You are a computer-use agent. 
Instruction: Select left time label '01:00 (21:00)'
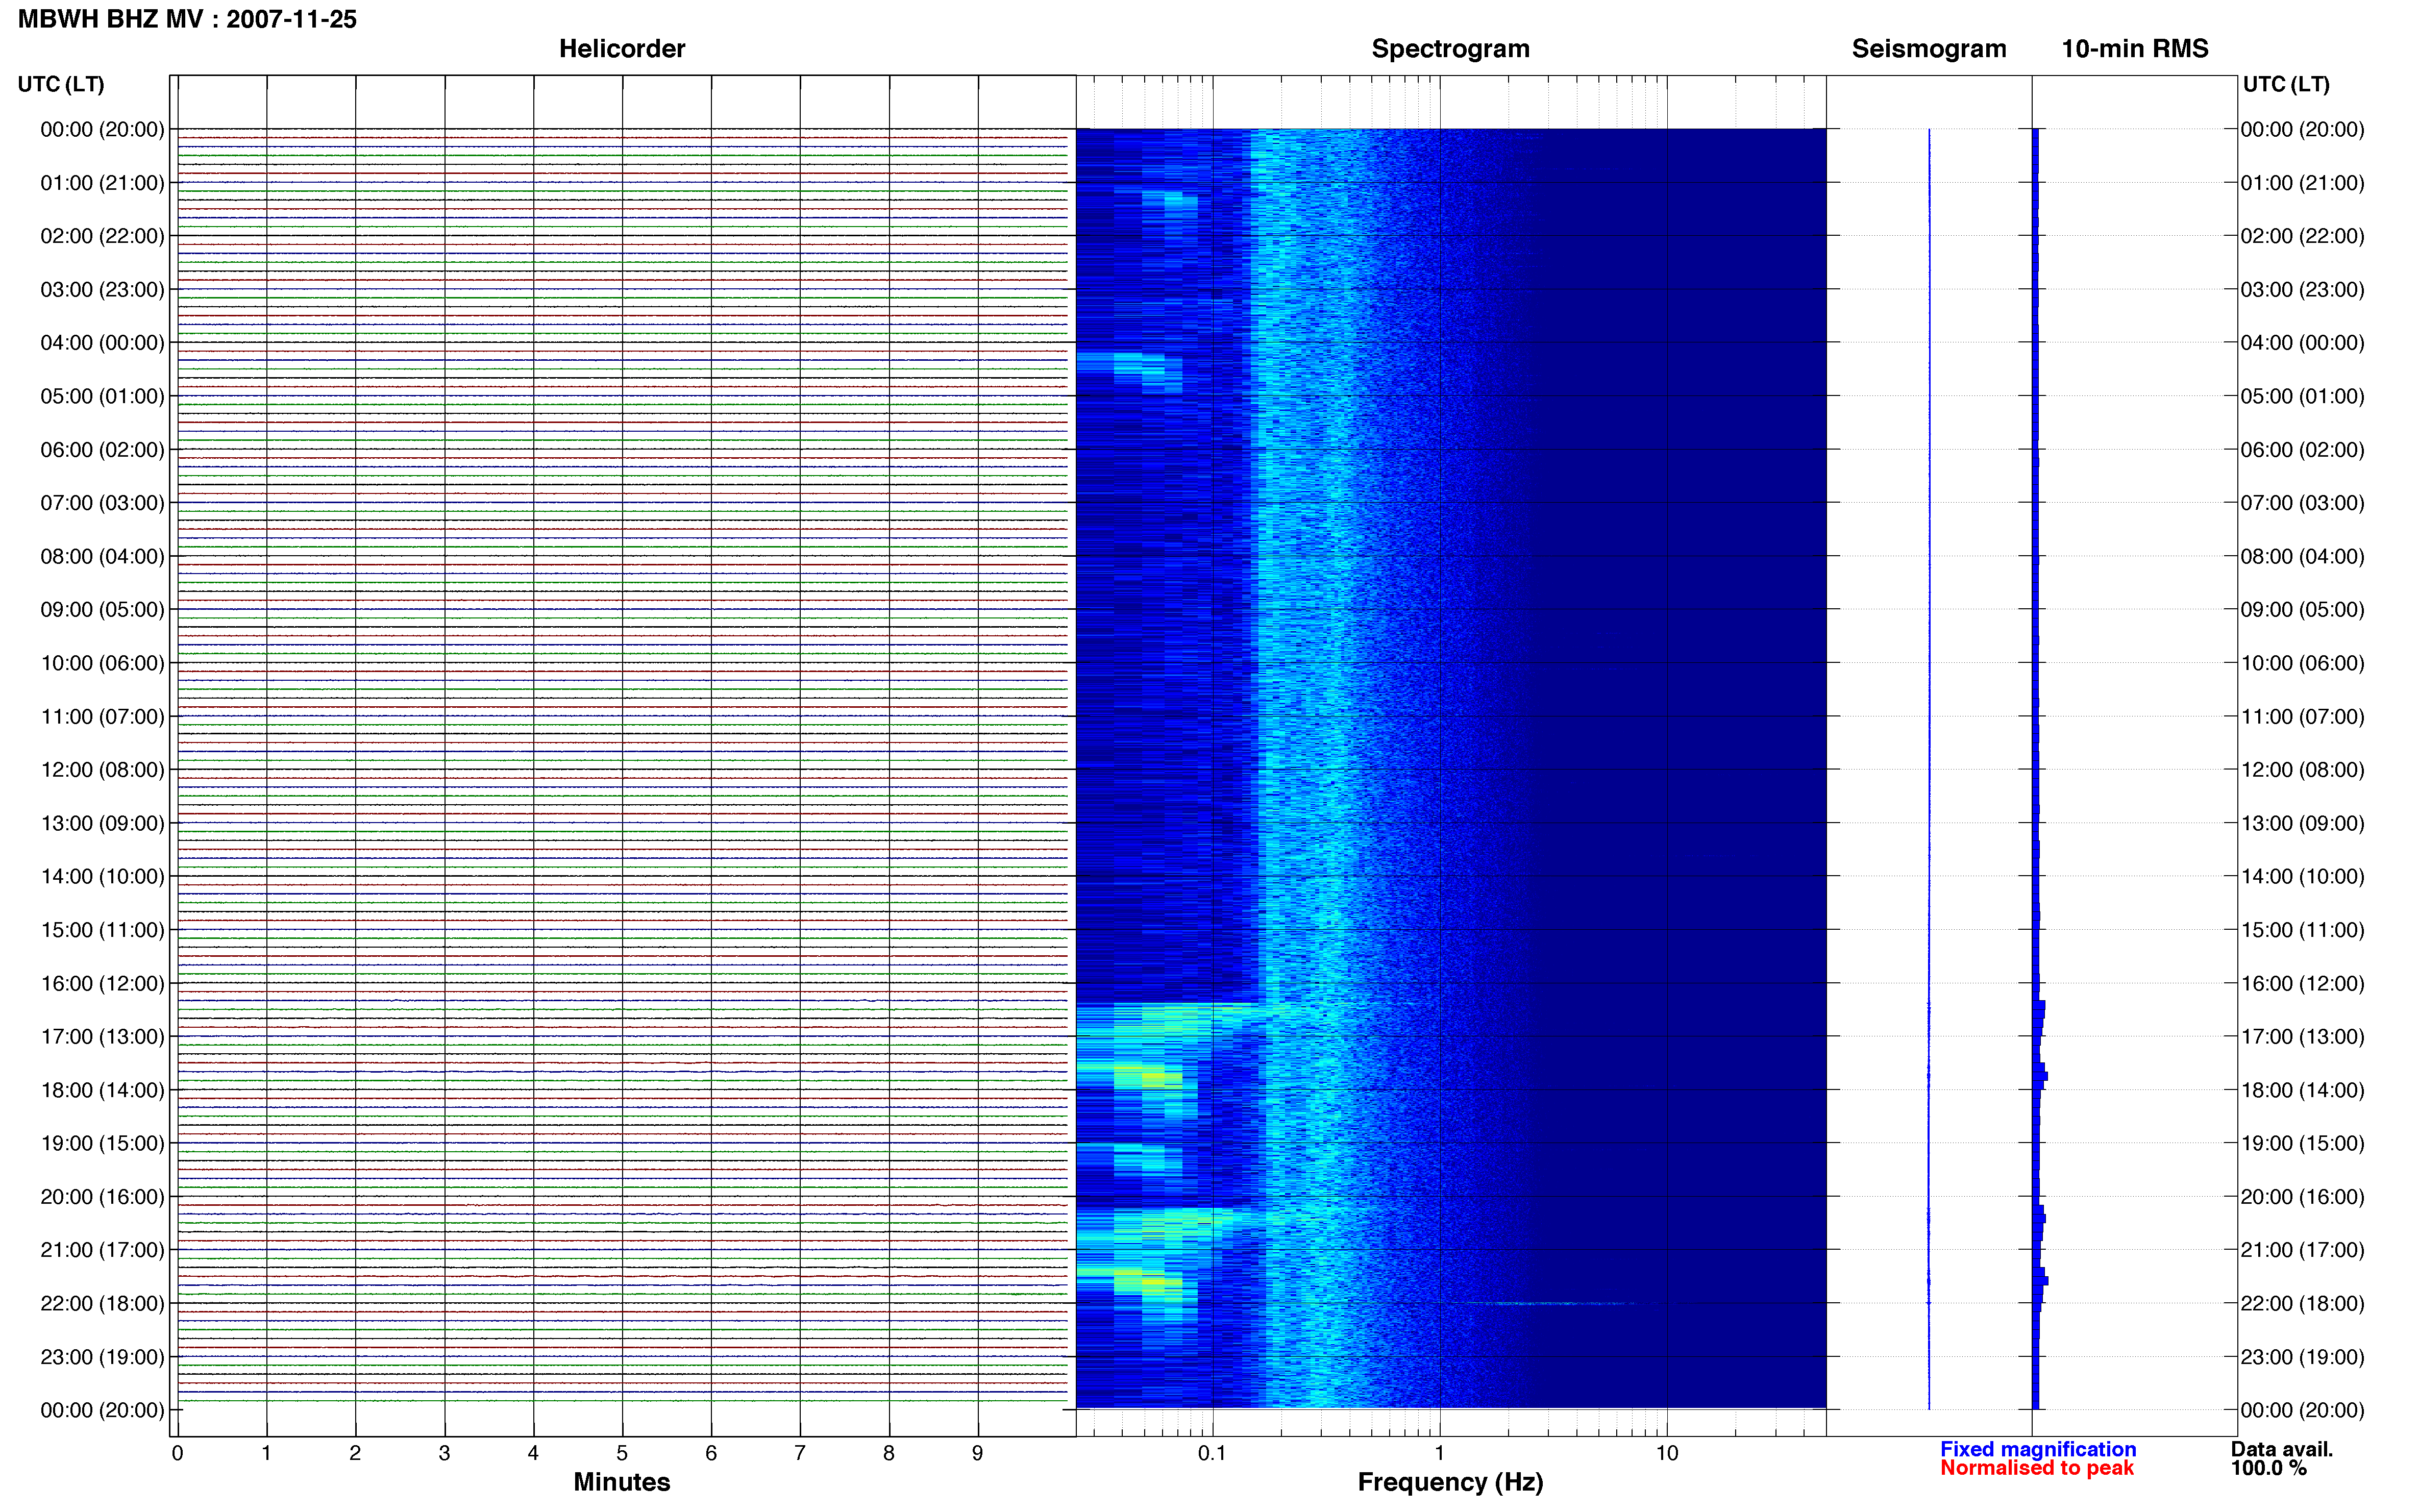coord(102,183)
